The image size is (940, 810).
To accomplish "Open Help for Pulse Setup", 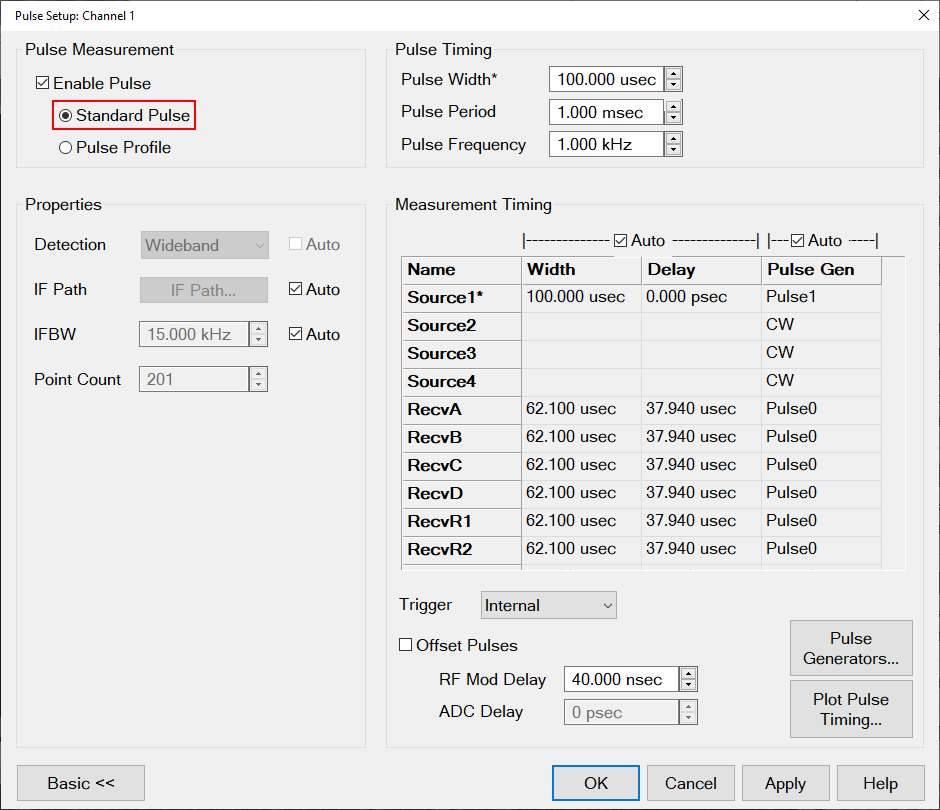I will (x=880, y=783).
